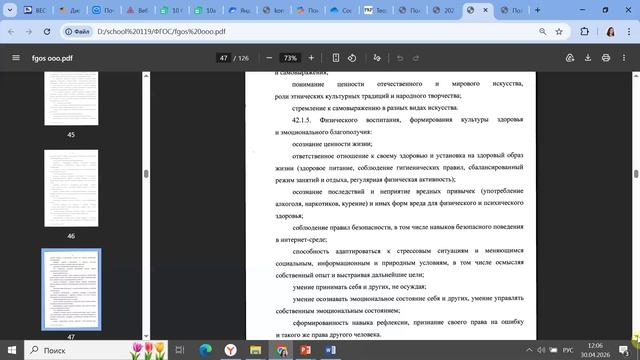Save the PDF to cloud drive icon
The width and height of the screenshot is (640, 360).
point(570,58)
